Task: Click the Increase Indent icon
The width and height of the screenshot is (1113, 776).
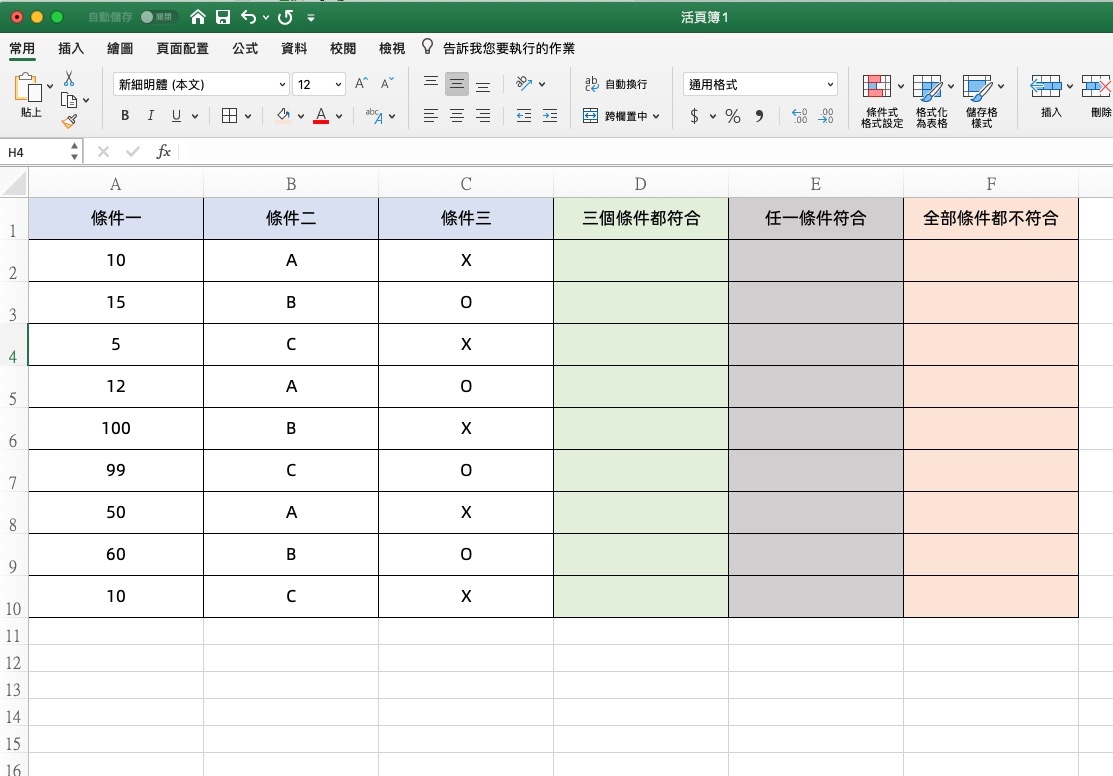Action: click(x=549, y=116)
